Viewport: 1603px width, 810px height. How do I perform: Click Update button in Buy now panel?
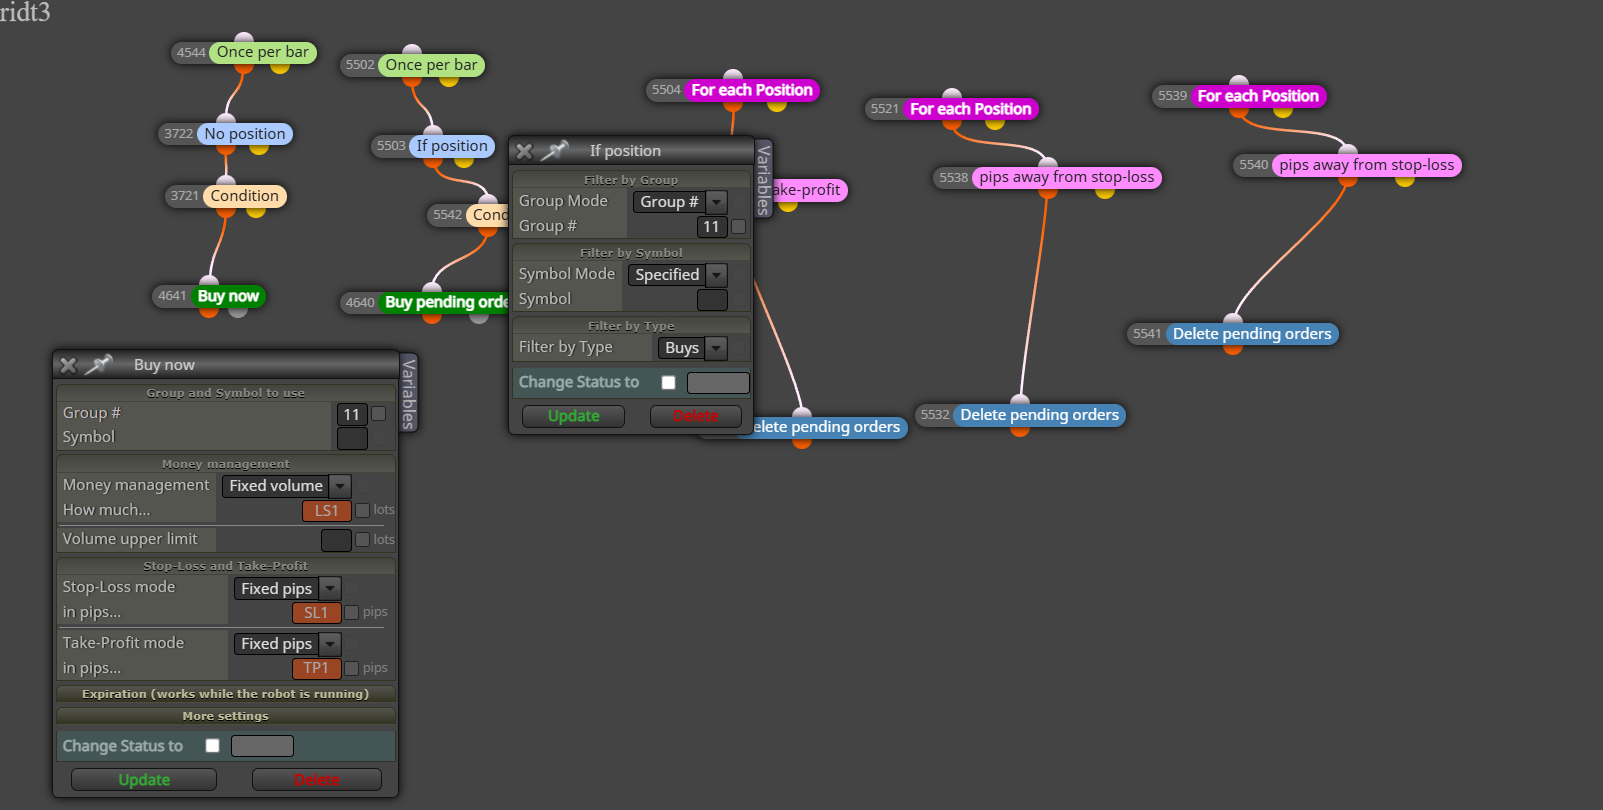click(x=144, y=780)
